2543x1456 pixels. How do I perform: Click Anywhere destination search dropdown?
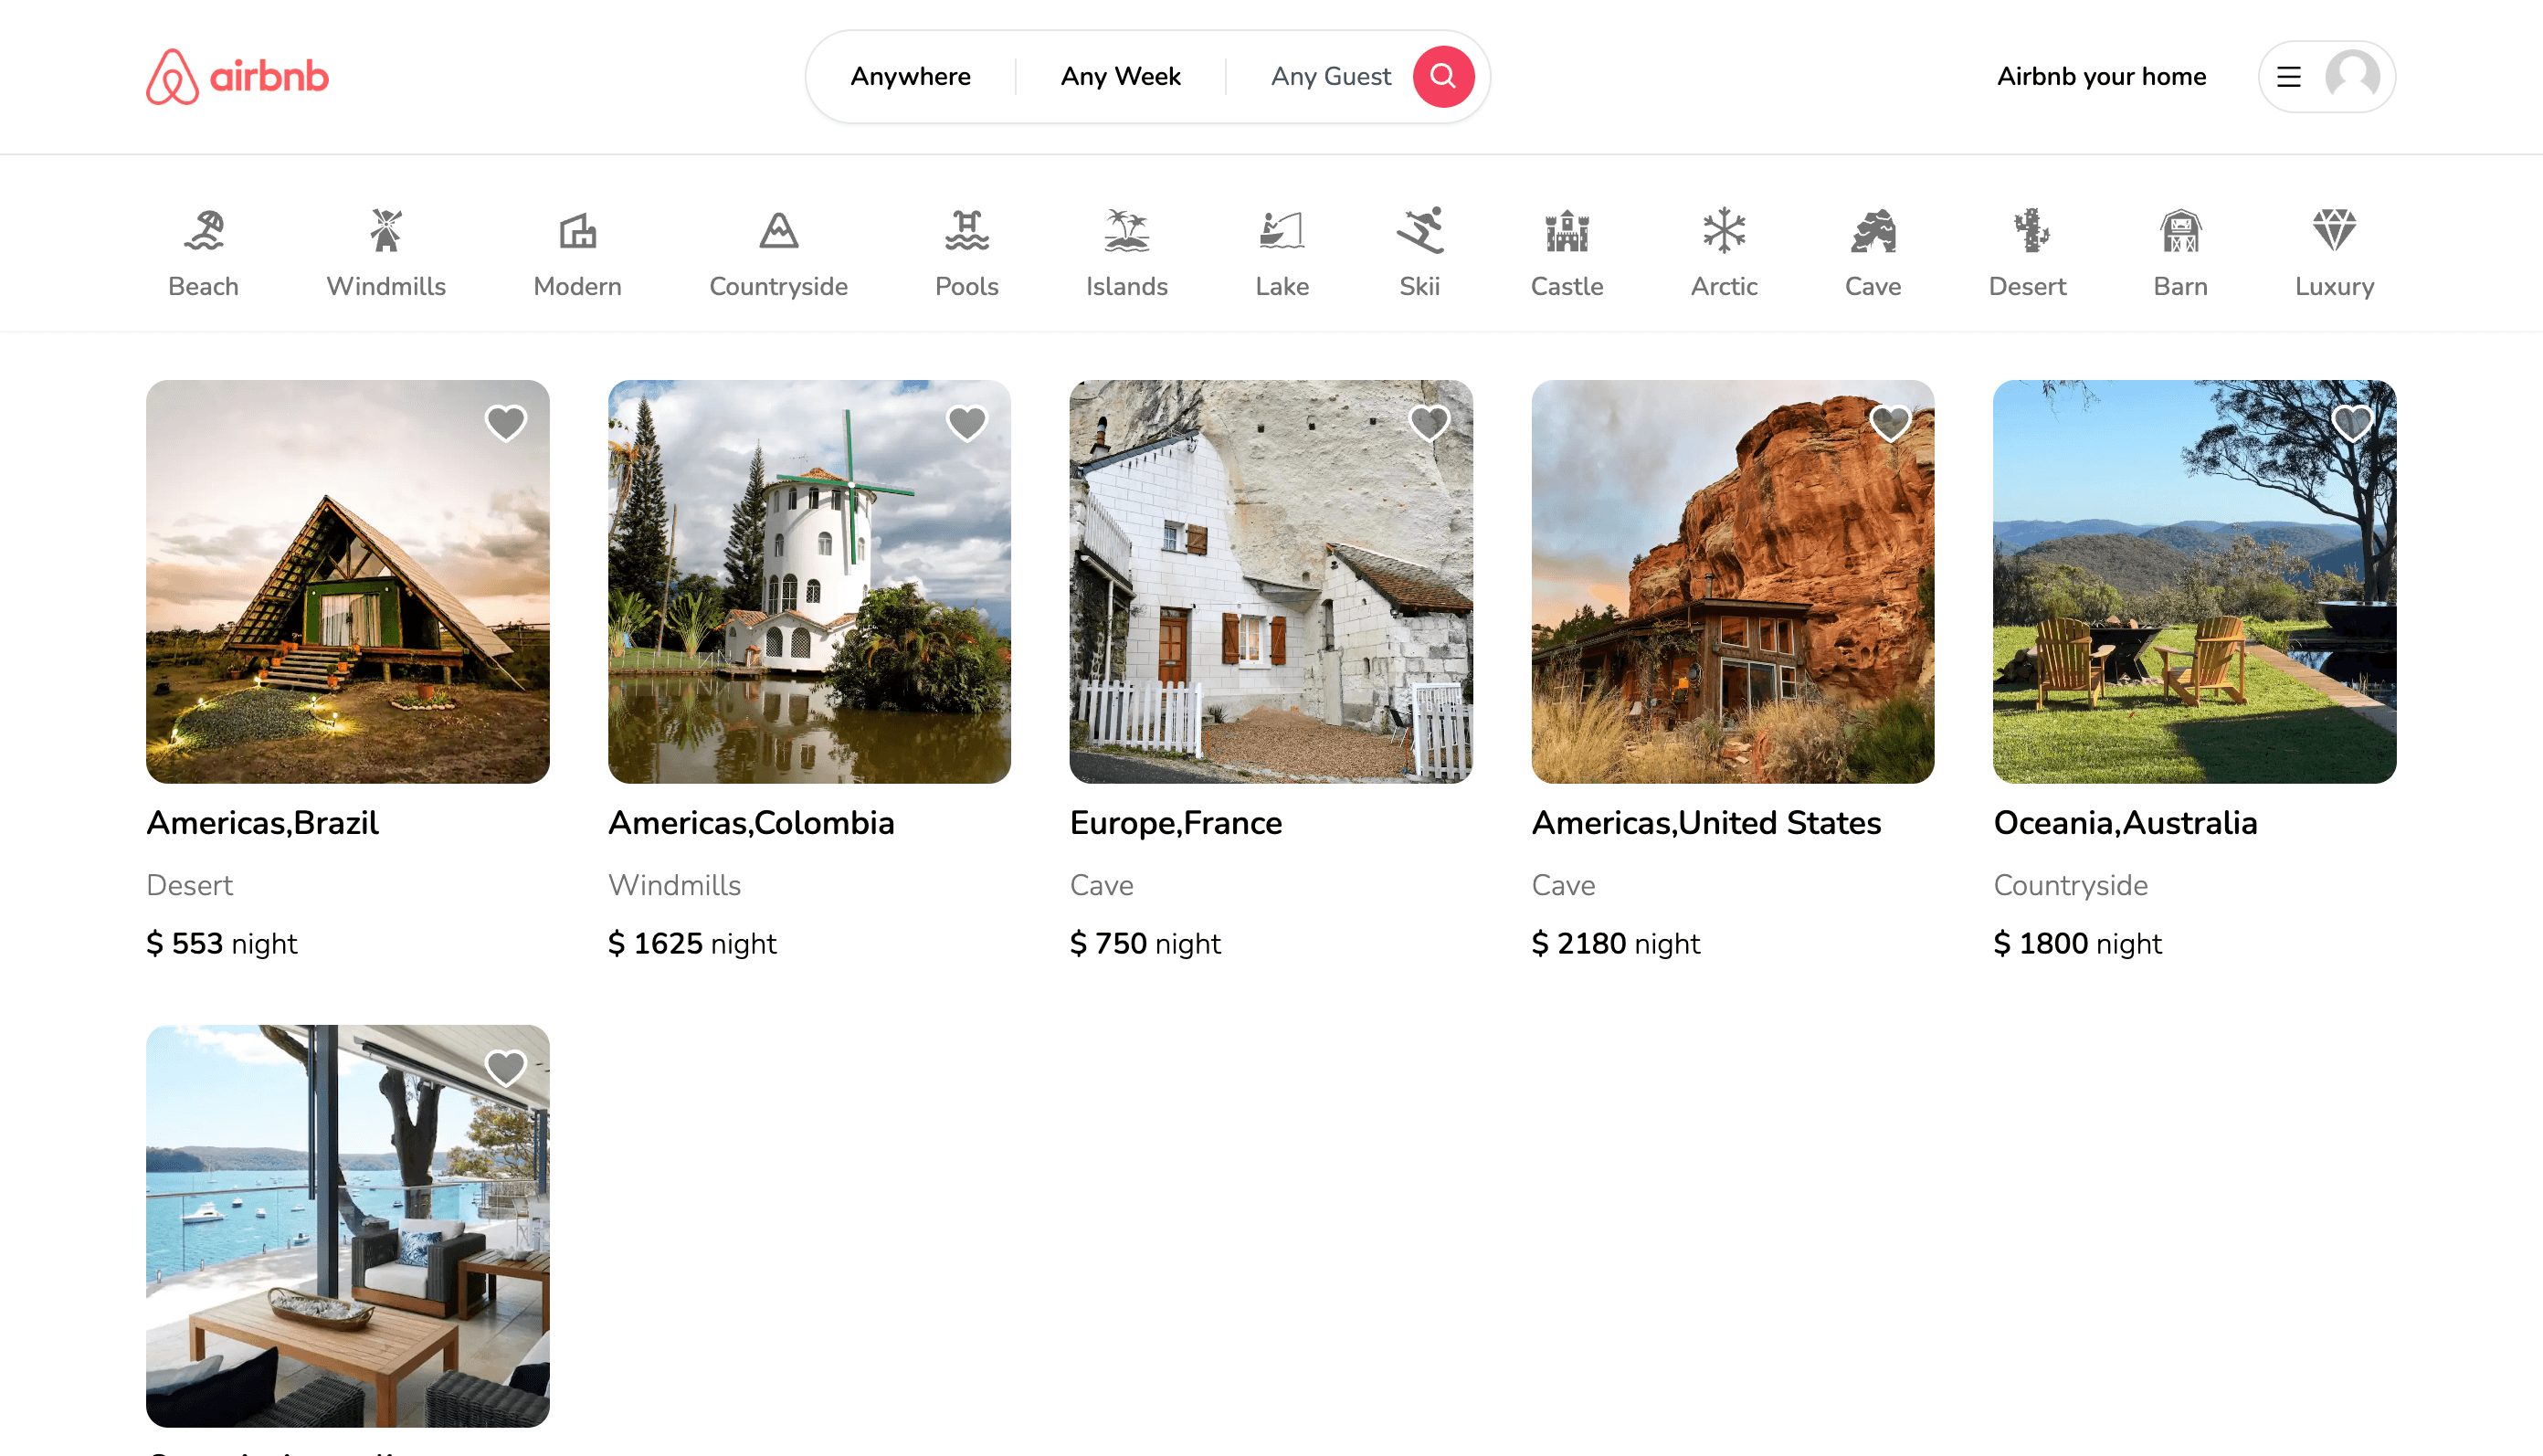[910, 75]
